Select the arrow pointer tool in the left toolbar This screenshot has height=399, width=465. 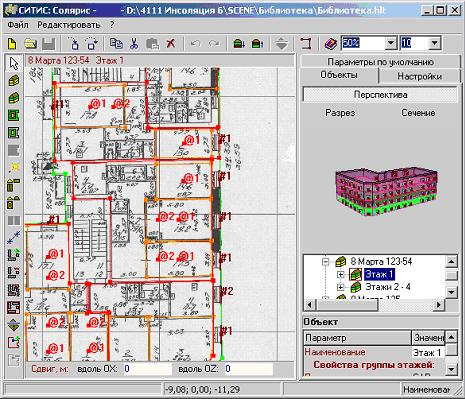[14, 63]
